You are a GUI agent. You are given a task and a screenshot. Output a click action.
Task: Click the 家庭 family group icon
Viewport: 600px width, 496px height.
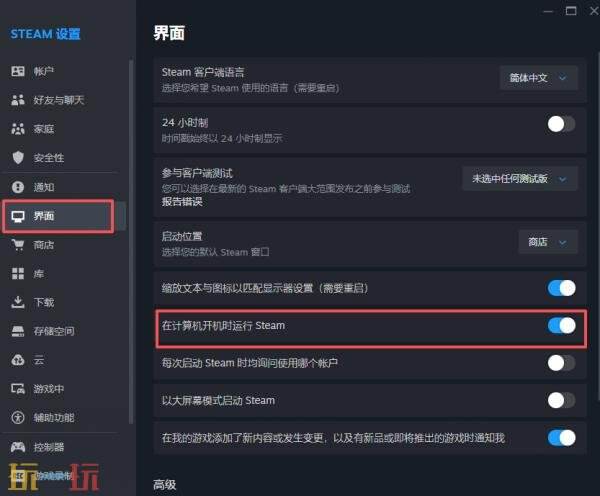18,129
